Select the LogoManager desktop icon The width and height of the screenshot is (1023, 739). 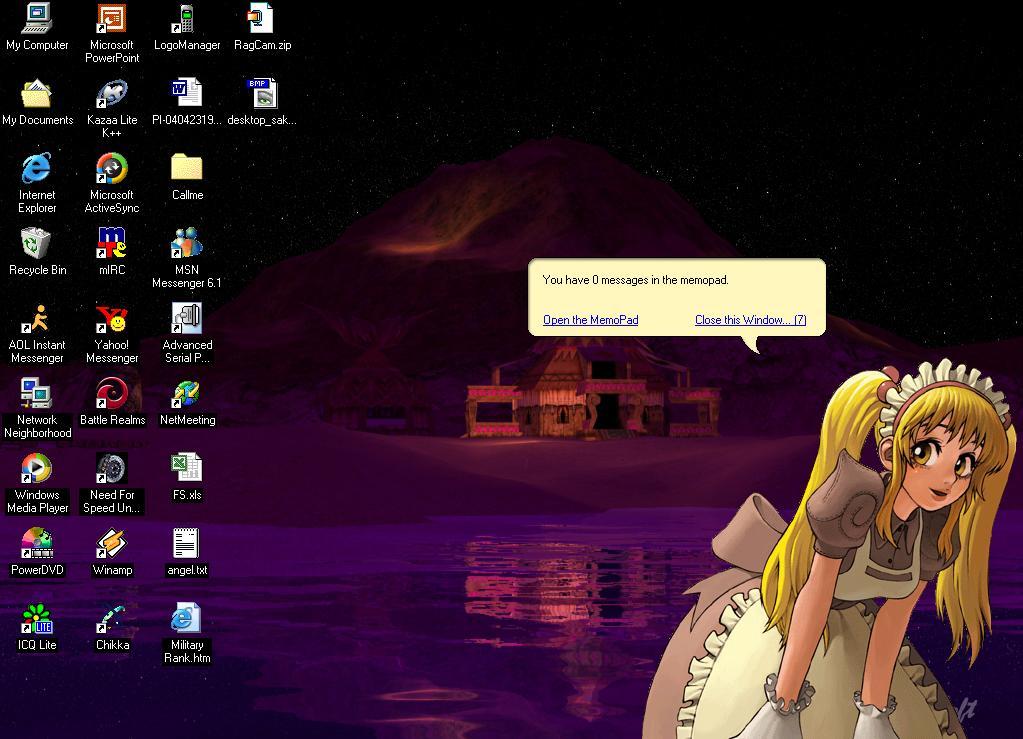(187, 20)
